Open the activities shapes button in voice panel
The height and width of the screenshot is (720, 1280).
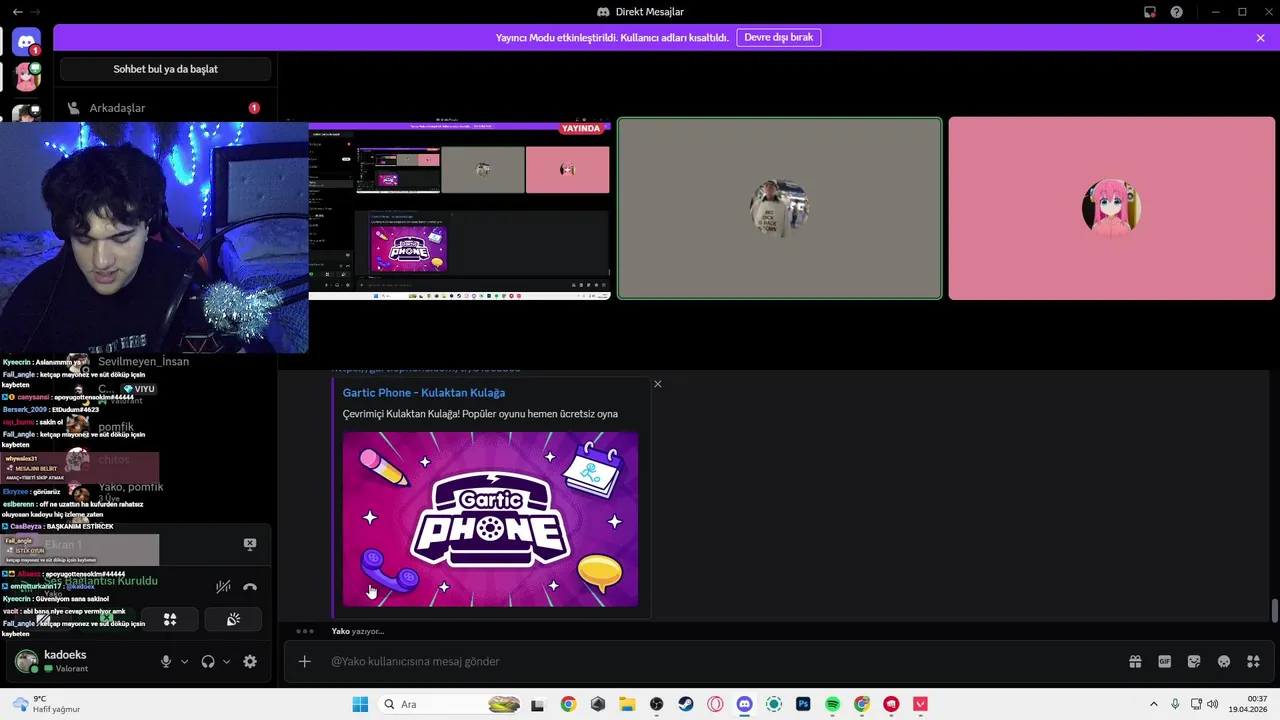[x=170, y=620]
